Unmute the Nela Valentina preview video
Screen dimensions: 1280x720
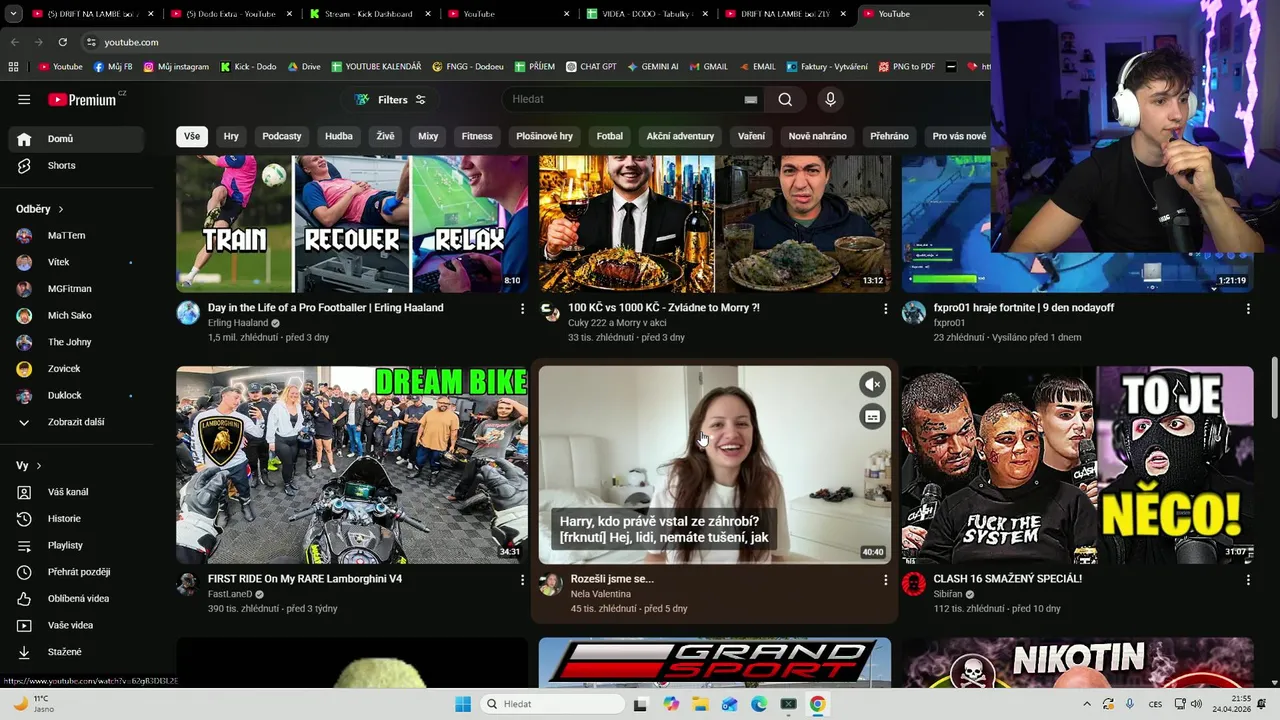(872, 384)
